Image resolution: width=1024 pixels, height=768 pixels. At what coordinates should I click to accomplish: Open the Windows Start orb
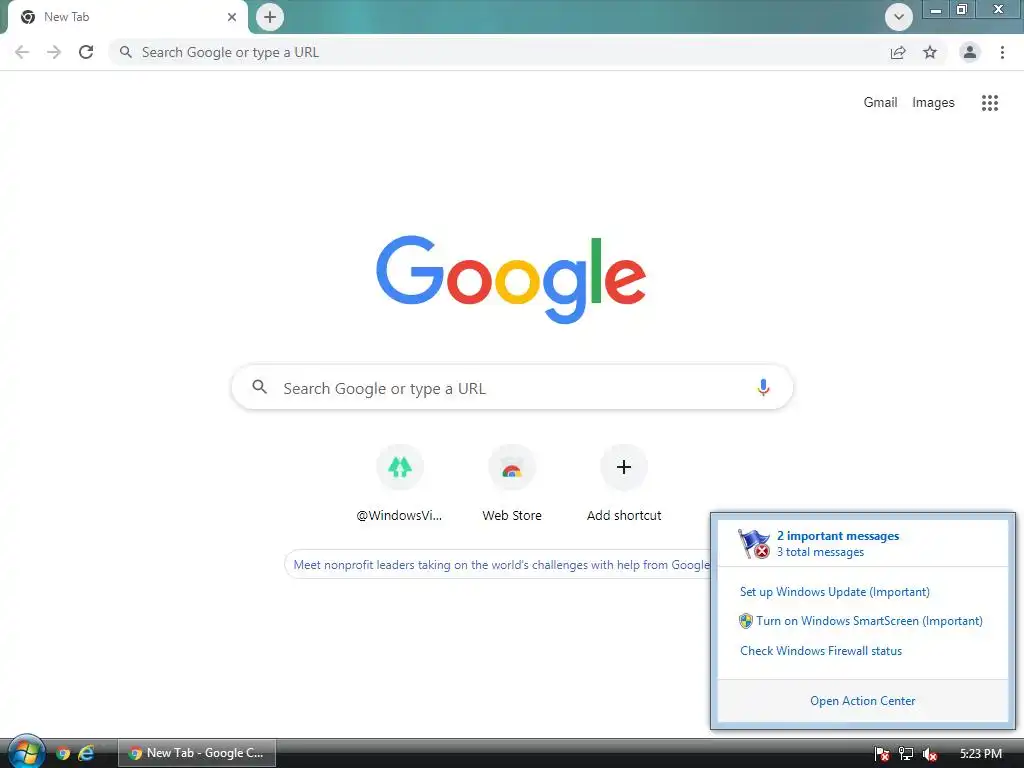point(26,752)
